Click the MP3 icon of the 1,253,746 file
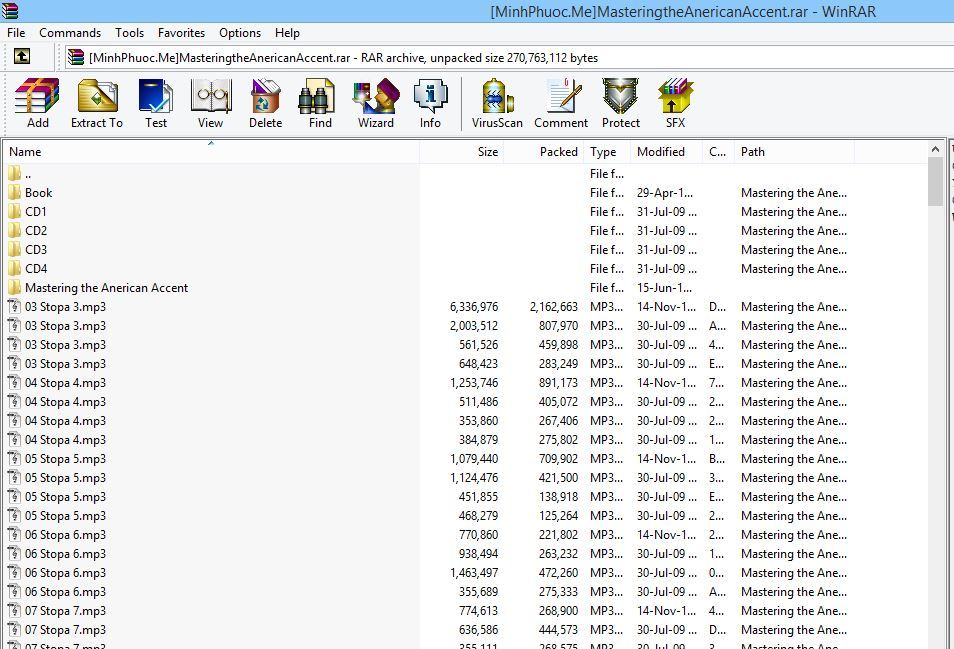 (x=15, y=383)
